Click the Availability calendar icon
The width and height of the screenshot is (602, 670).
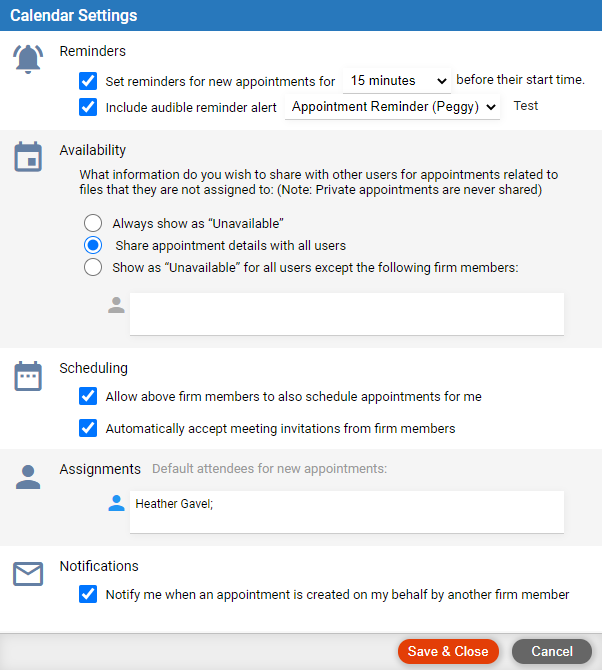(x=28, y=158)
